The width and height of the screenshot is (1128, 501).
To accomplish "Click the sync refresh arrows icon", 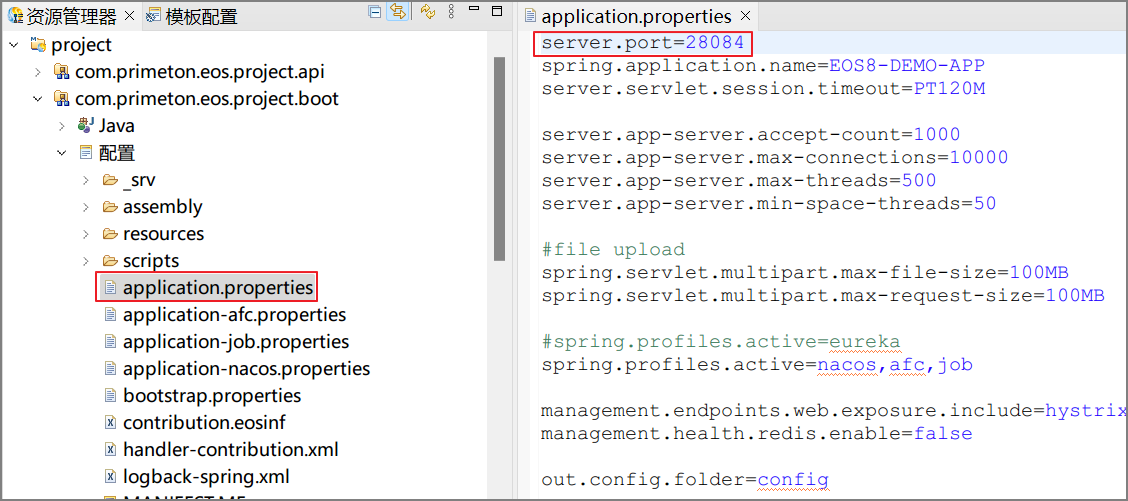I will 428,12.
